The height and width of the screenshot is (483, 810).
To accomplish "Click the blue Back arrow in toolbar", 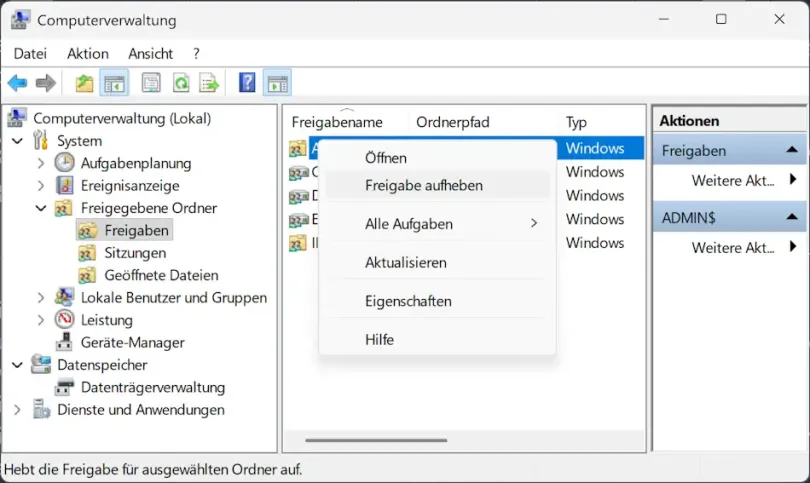I will click(18, 83).
